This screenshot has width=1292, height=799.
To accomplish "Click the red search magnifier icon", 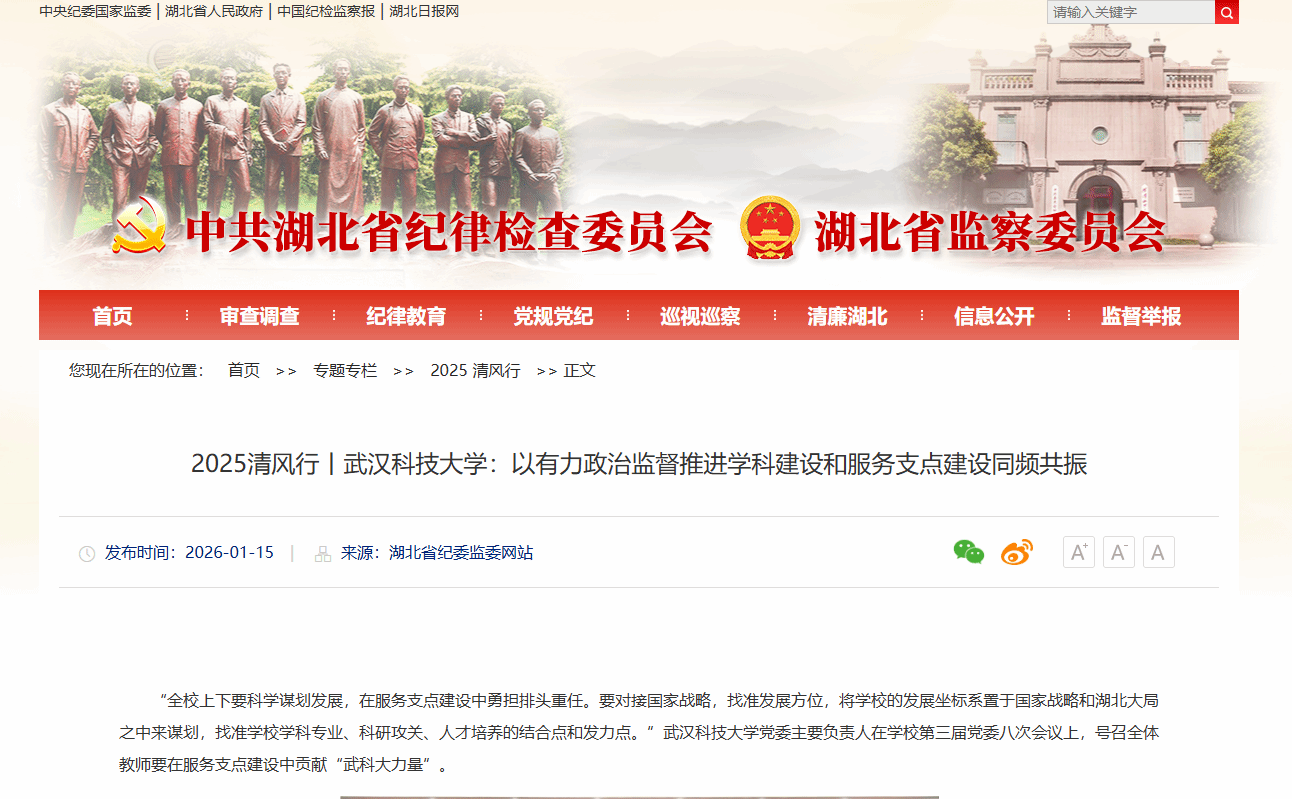I will [1227, 12].
